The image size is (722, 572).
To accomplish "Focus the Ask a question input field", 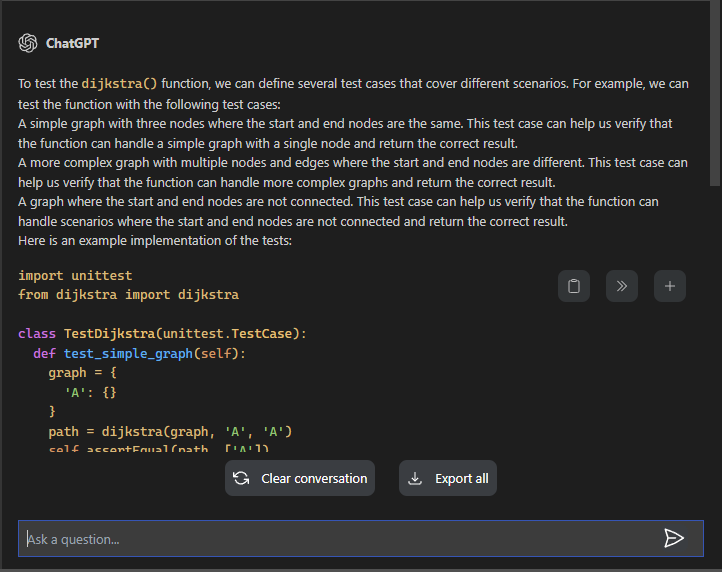I will 361,538.
